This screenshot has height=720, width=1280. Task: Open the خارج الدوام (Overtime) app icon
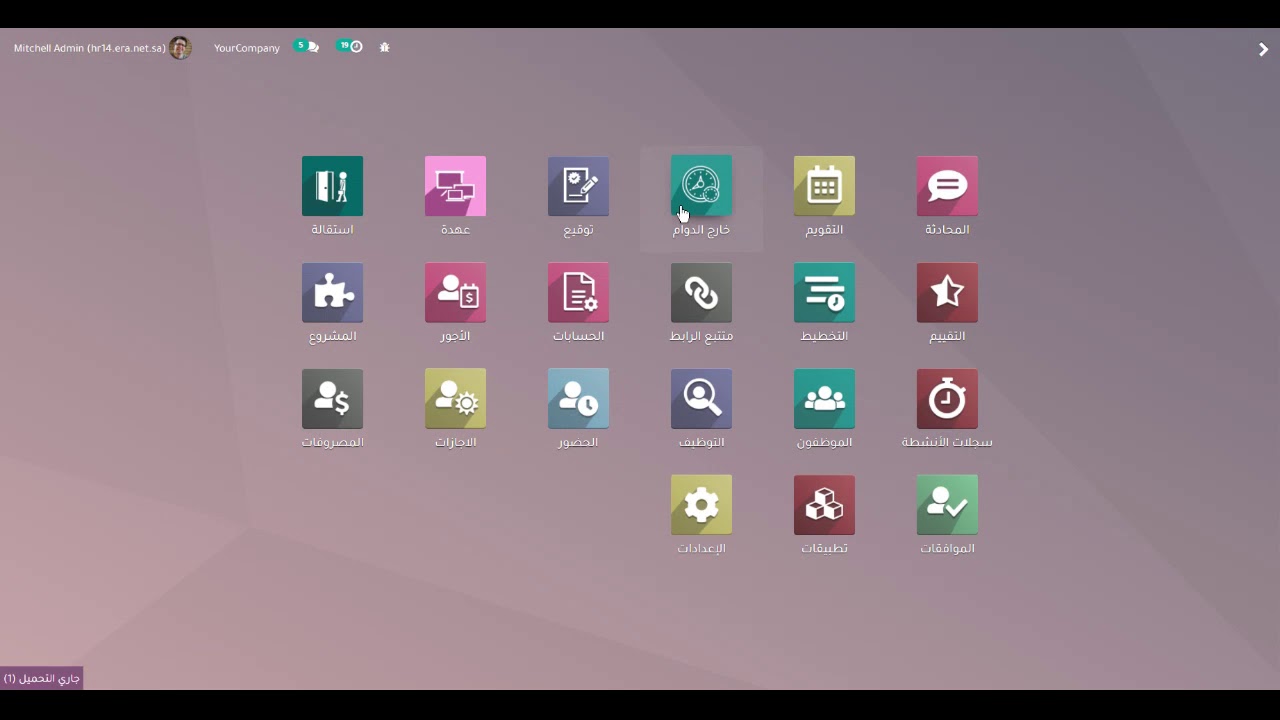[x=701, y=186]
